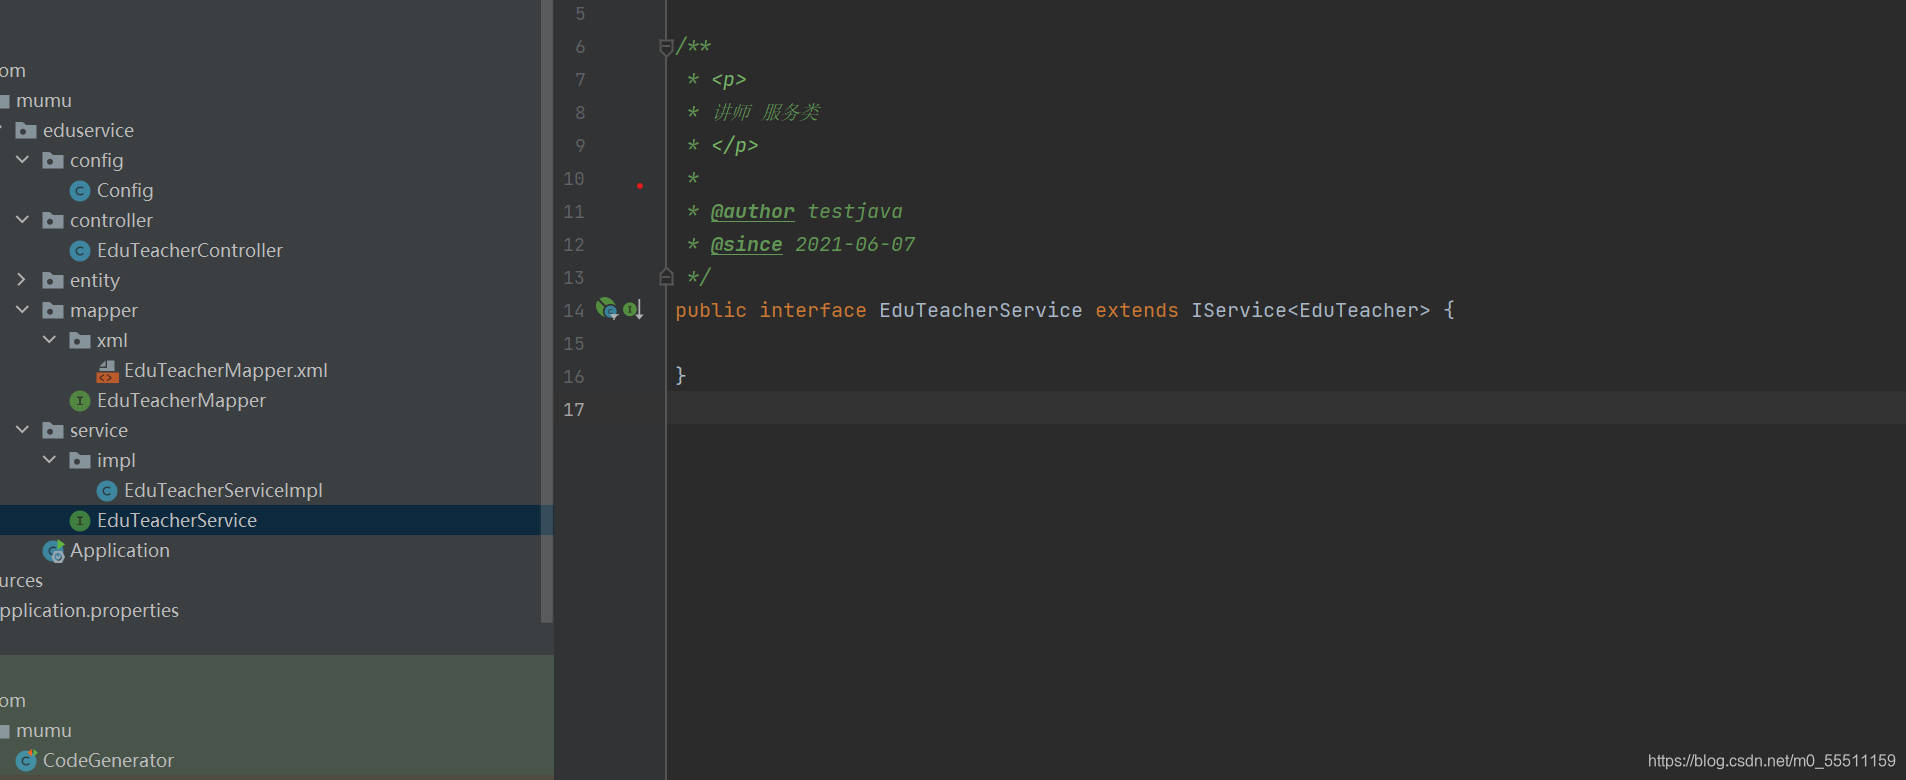Click the Chinese description comment on line 8
Viewport: 1906px width, 780px height.
coord(767,112)
